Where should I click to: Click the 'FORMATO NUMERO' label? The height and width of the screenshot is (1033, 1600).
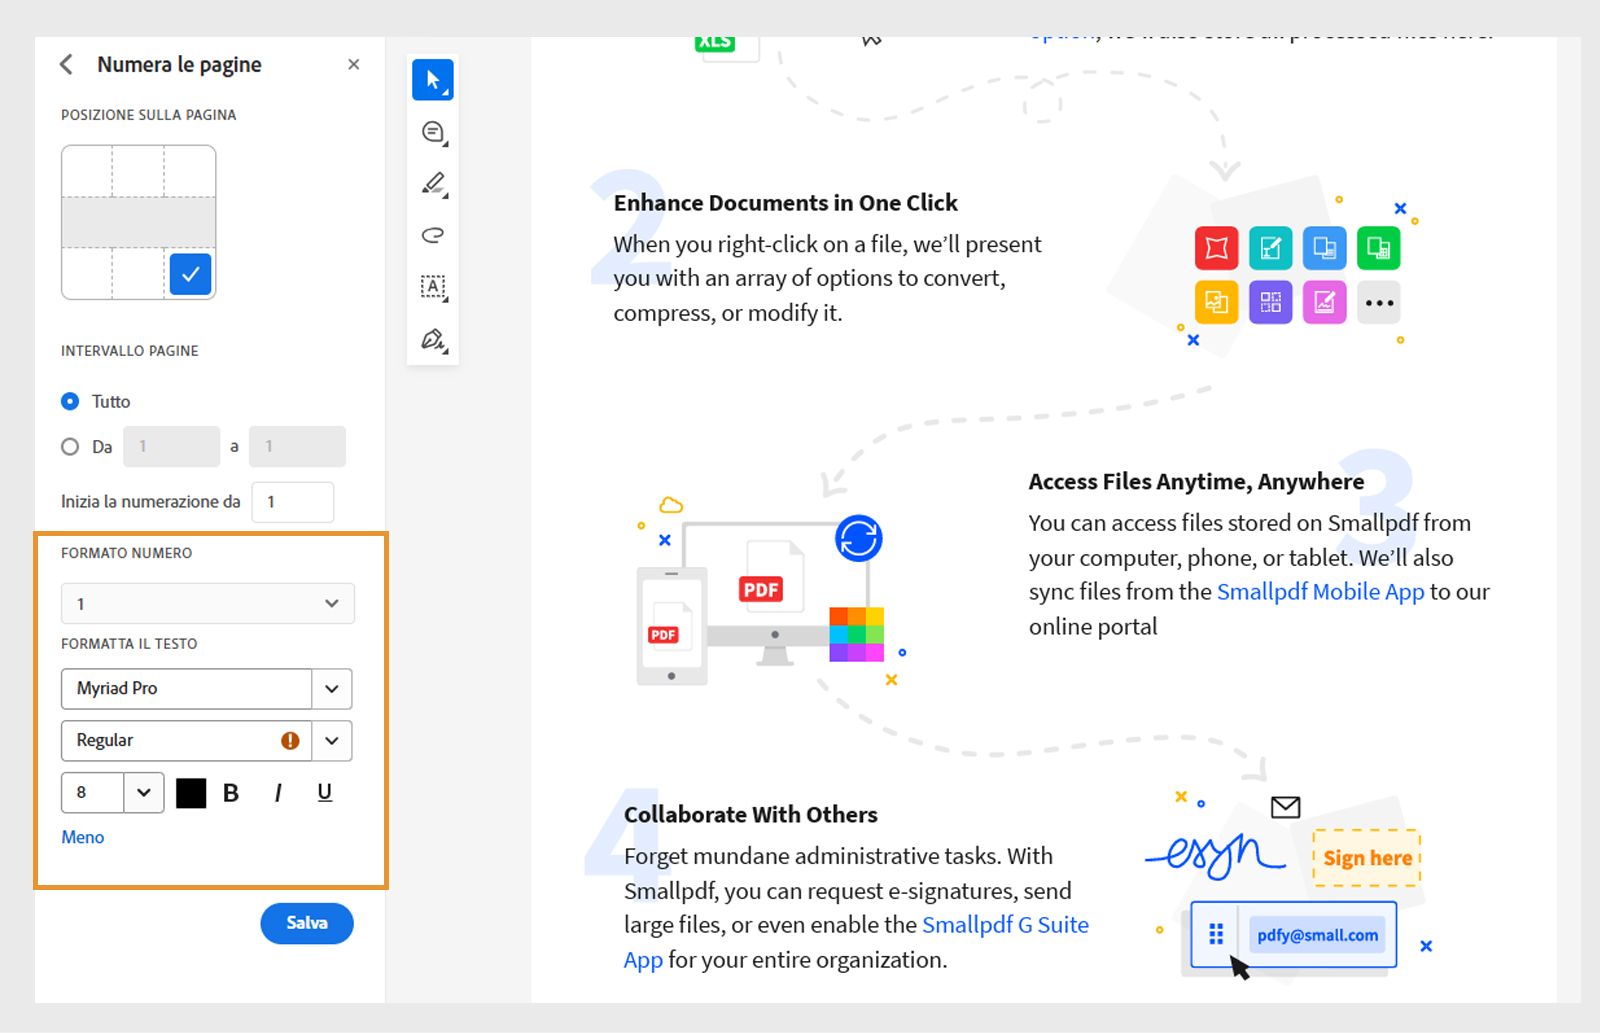click(127, 553)
